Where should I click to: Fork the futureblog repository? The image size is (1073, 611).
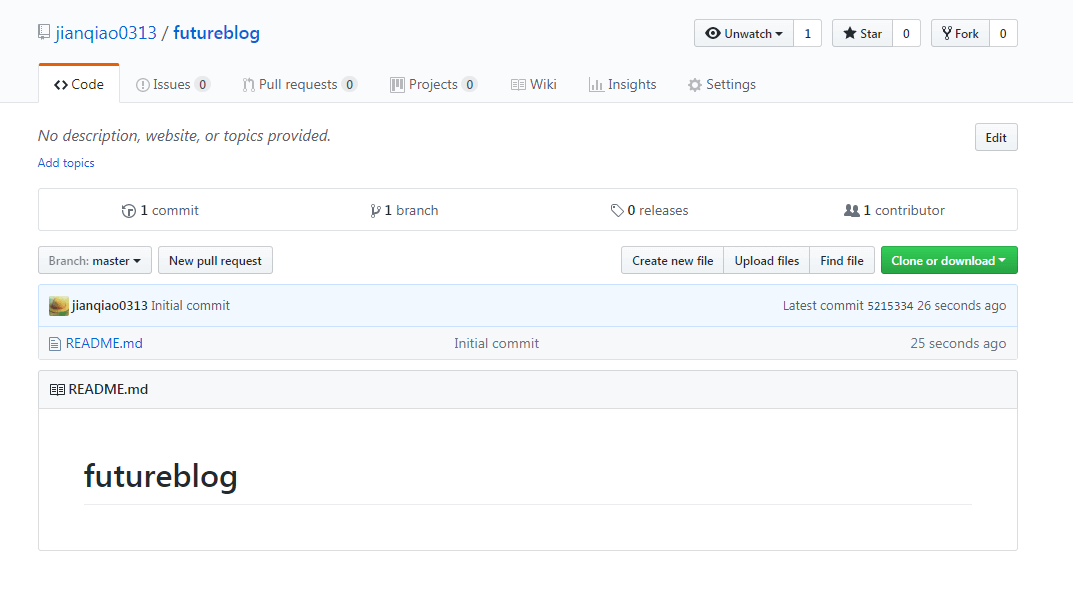click(960, 33)
